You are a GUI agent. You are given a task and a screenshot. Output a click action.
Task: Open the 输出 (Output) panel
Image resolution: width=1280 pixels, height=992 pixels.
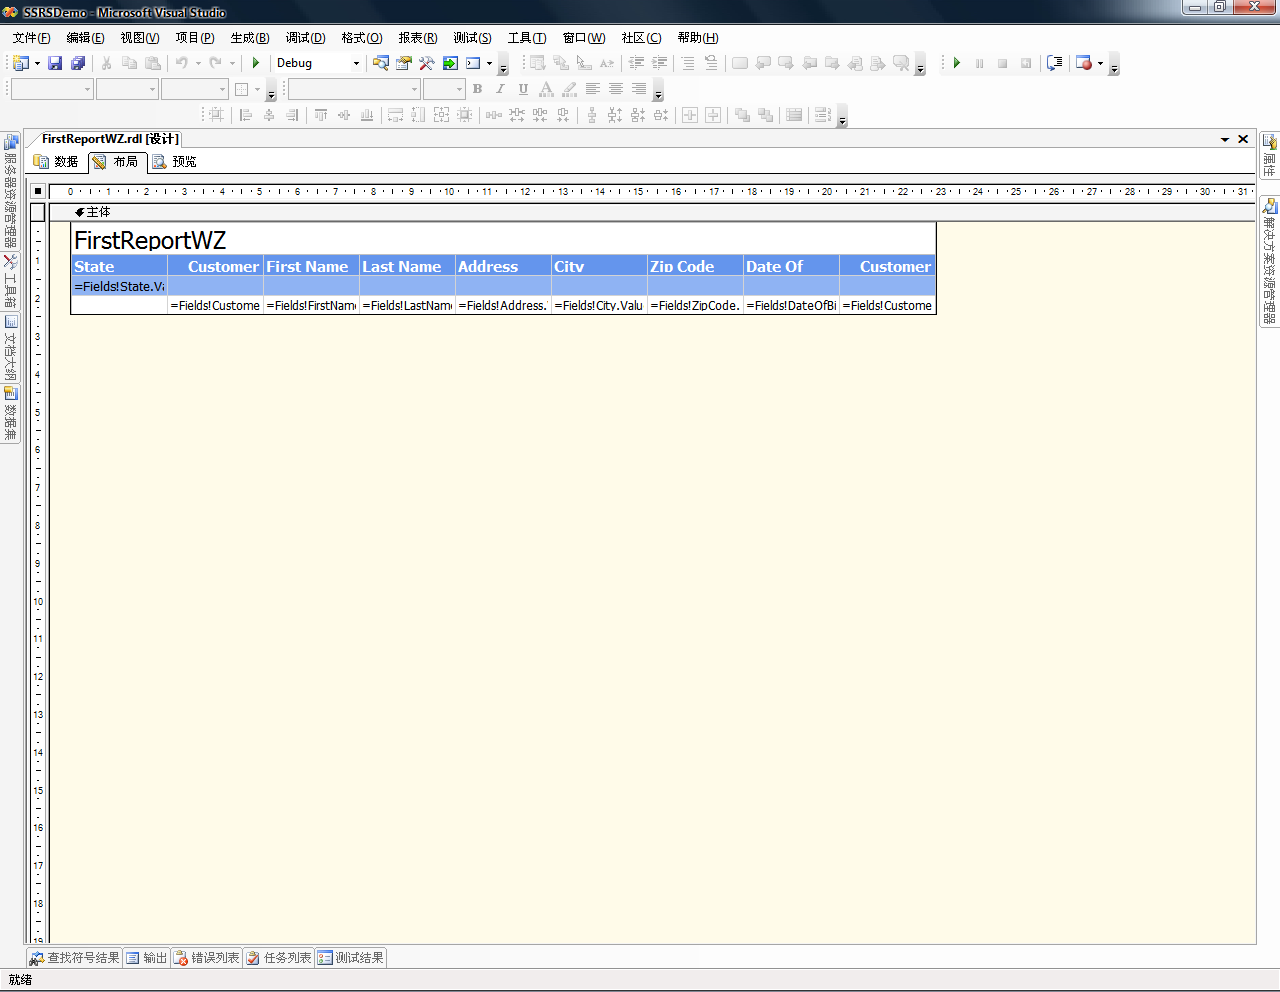(x=147, y=958)
